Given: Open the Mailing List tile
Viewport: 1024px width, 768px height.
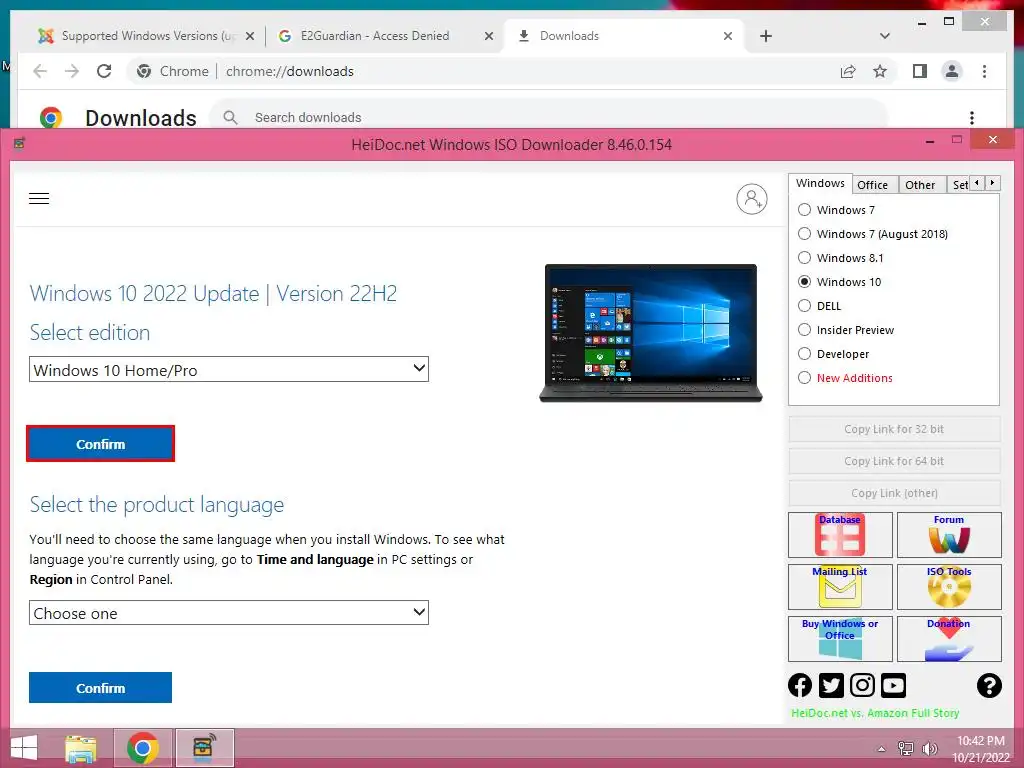Looking at the screenshot, I should click(840, 586).
